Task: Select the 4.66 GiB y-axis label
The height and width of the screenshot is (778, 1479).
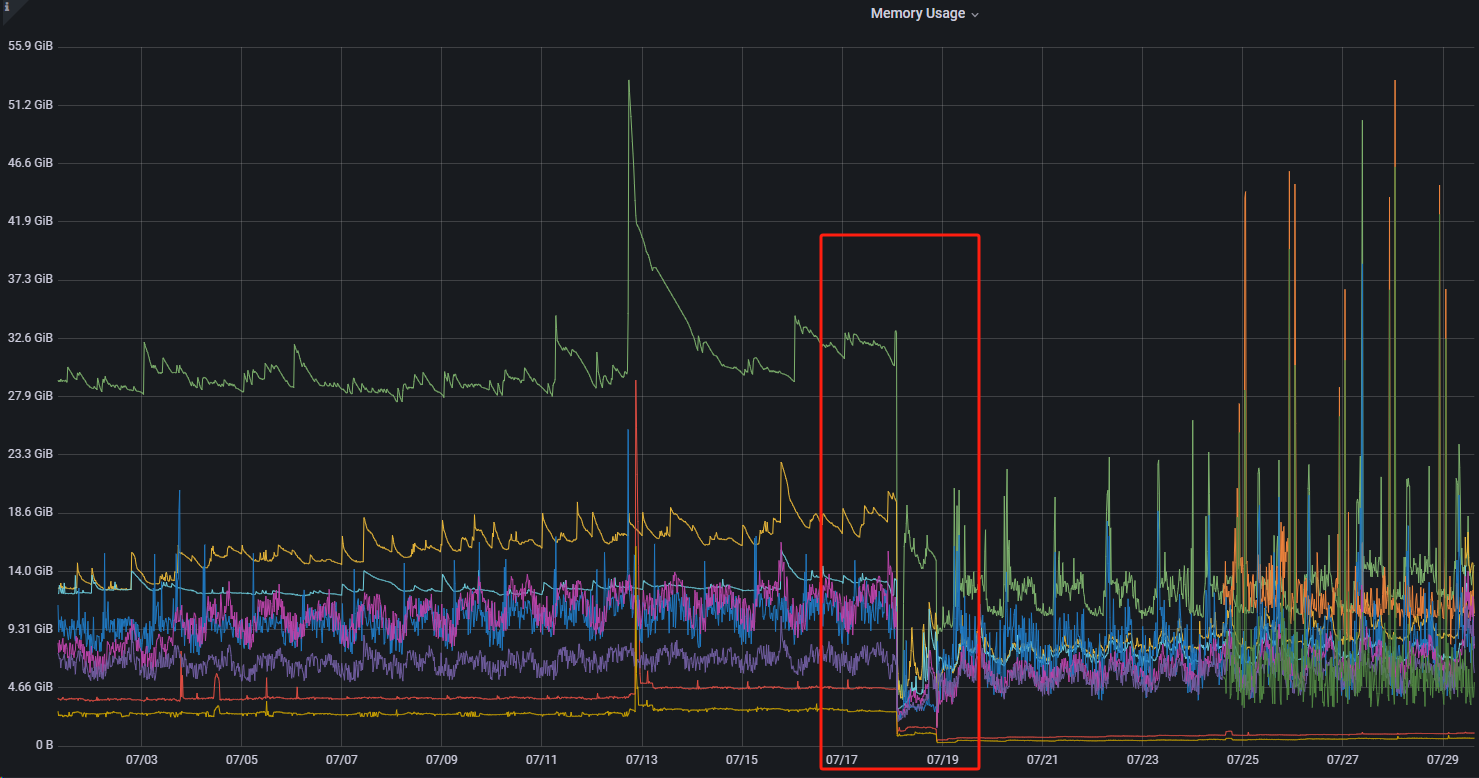Action: pyautogui.click(x=29, y=688)
